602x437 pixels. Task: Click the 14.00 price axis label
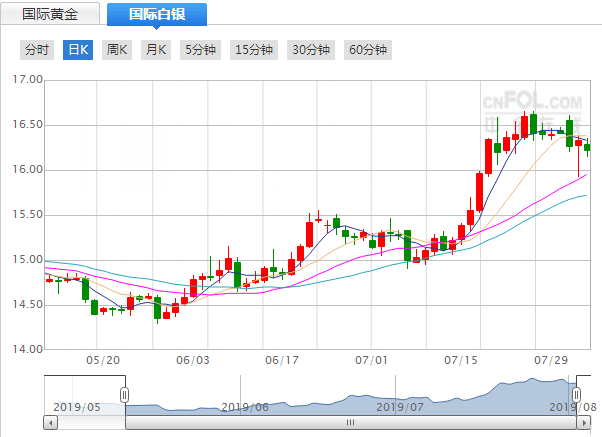tap(27, 349)
